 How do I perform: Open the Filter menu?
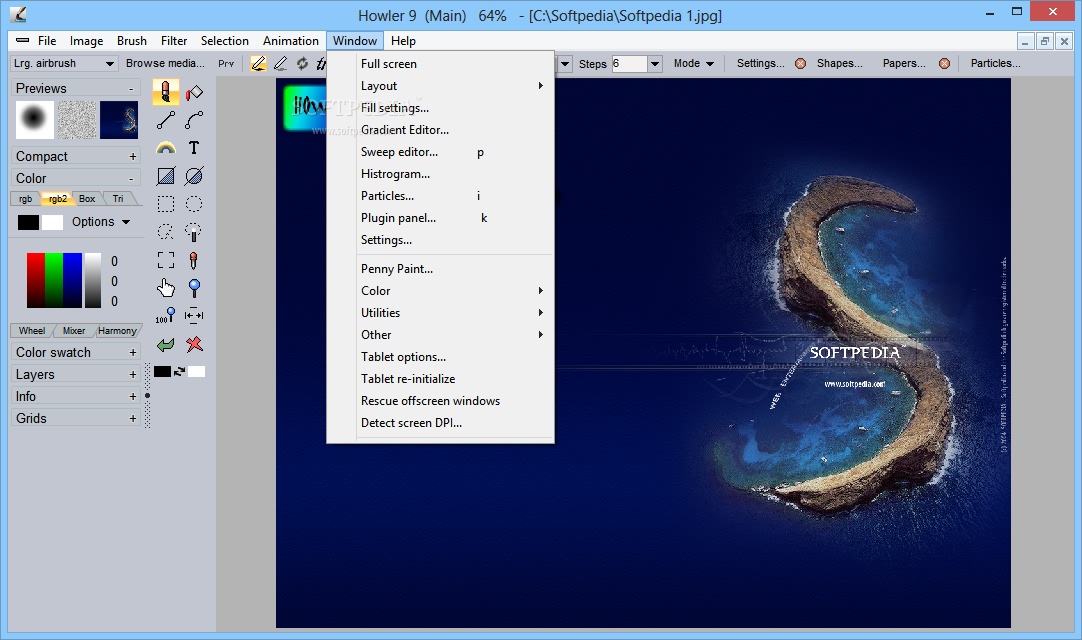pyautogui.click(x=174, y=41)
